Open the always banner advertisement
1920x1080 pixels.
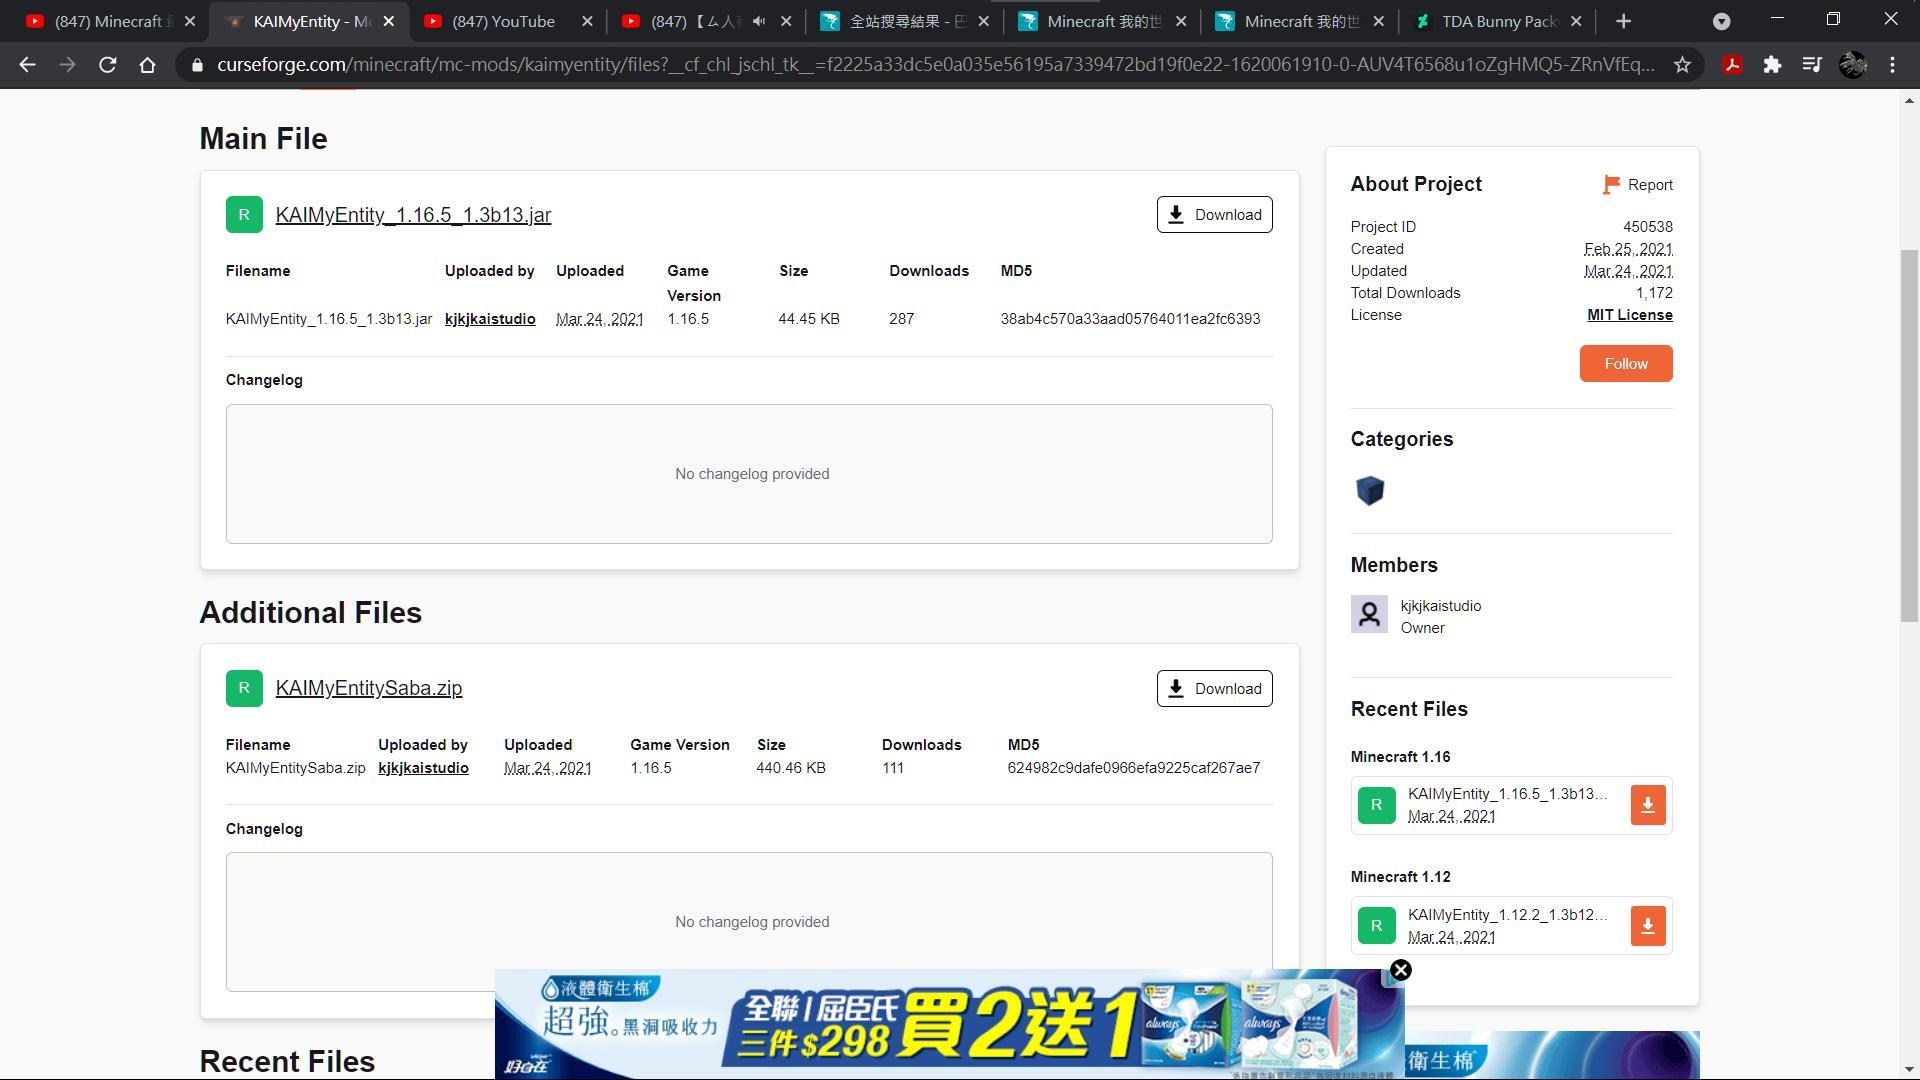click(x=949, y=1024)
